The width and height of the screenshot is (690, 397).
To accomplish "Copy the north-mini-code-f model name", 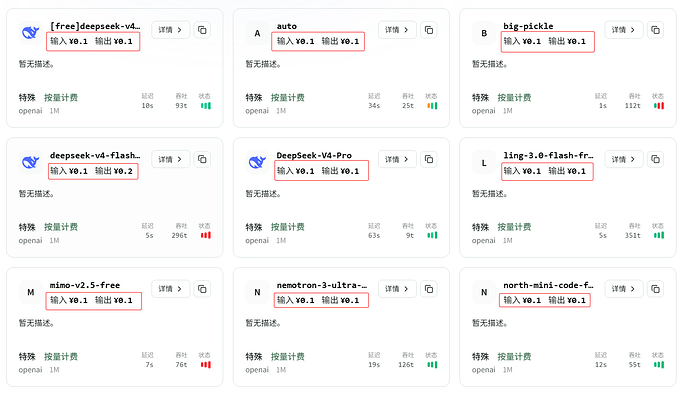I will pyautogui.click(x=655, y=289).
